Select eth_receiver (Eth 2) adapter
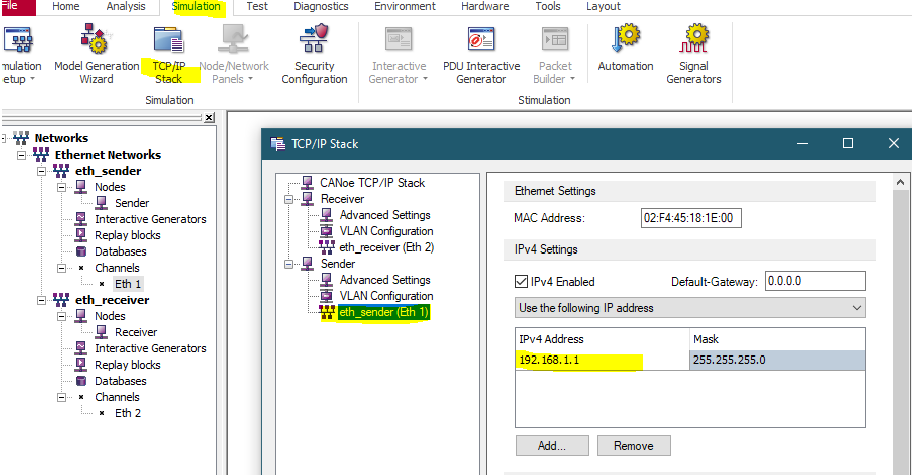The image size is (912, 476). (386, 247)
